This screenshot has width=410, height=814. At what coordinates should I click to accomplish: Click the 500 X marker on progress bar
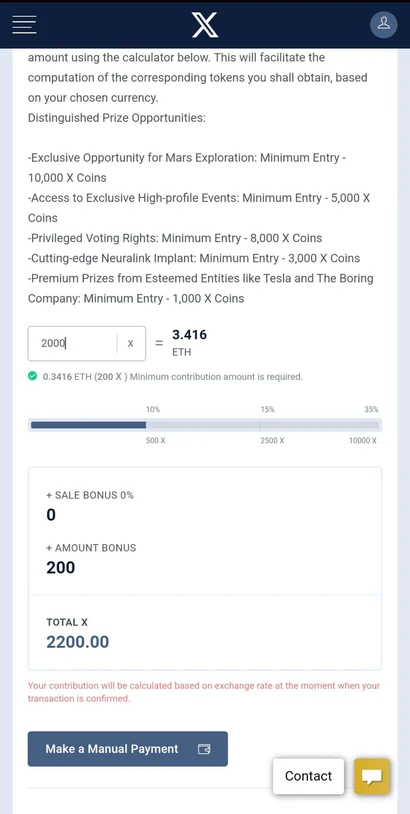pyautogui.click(x=156, y=441)
